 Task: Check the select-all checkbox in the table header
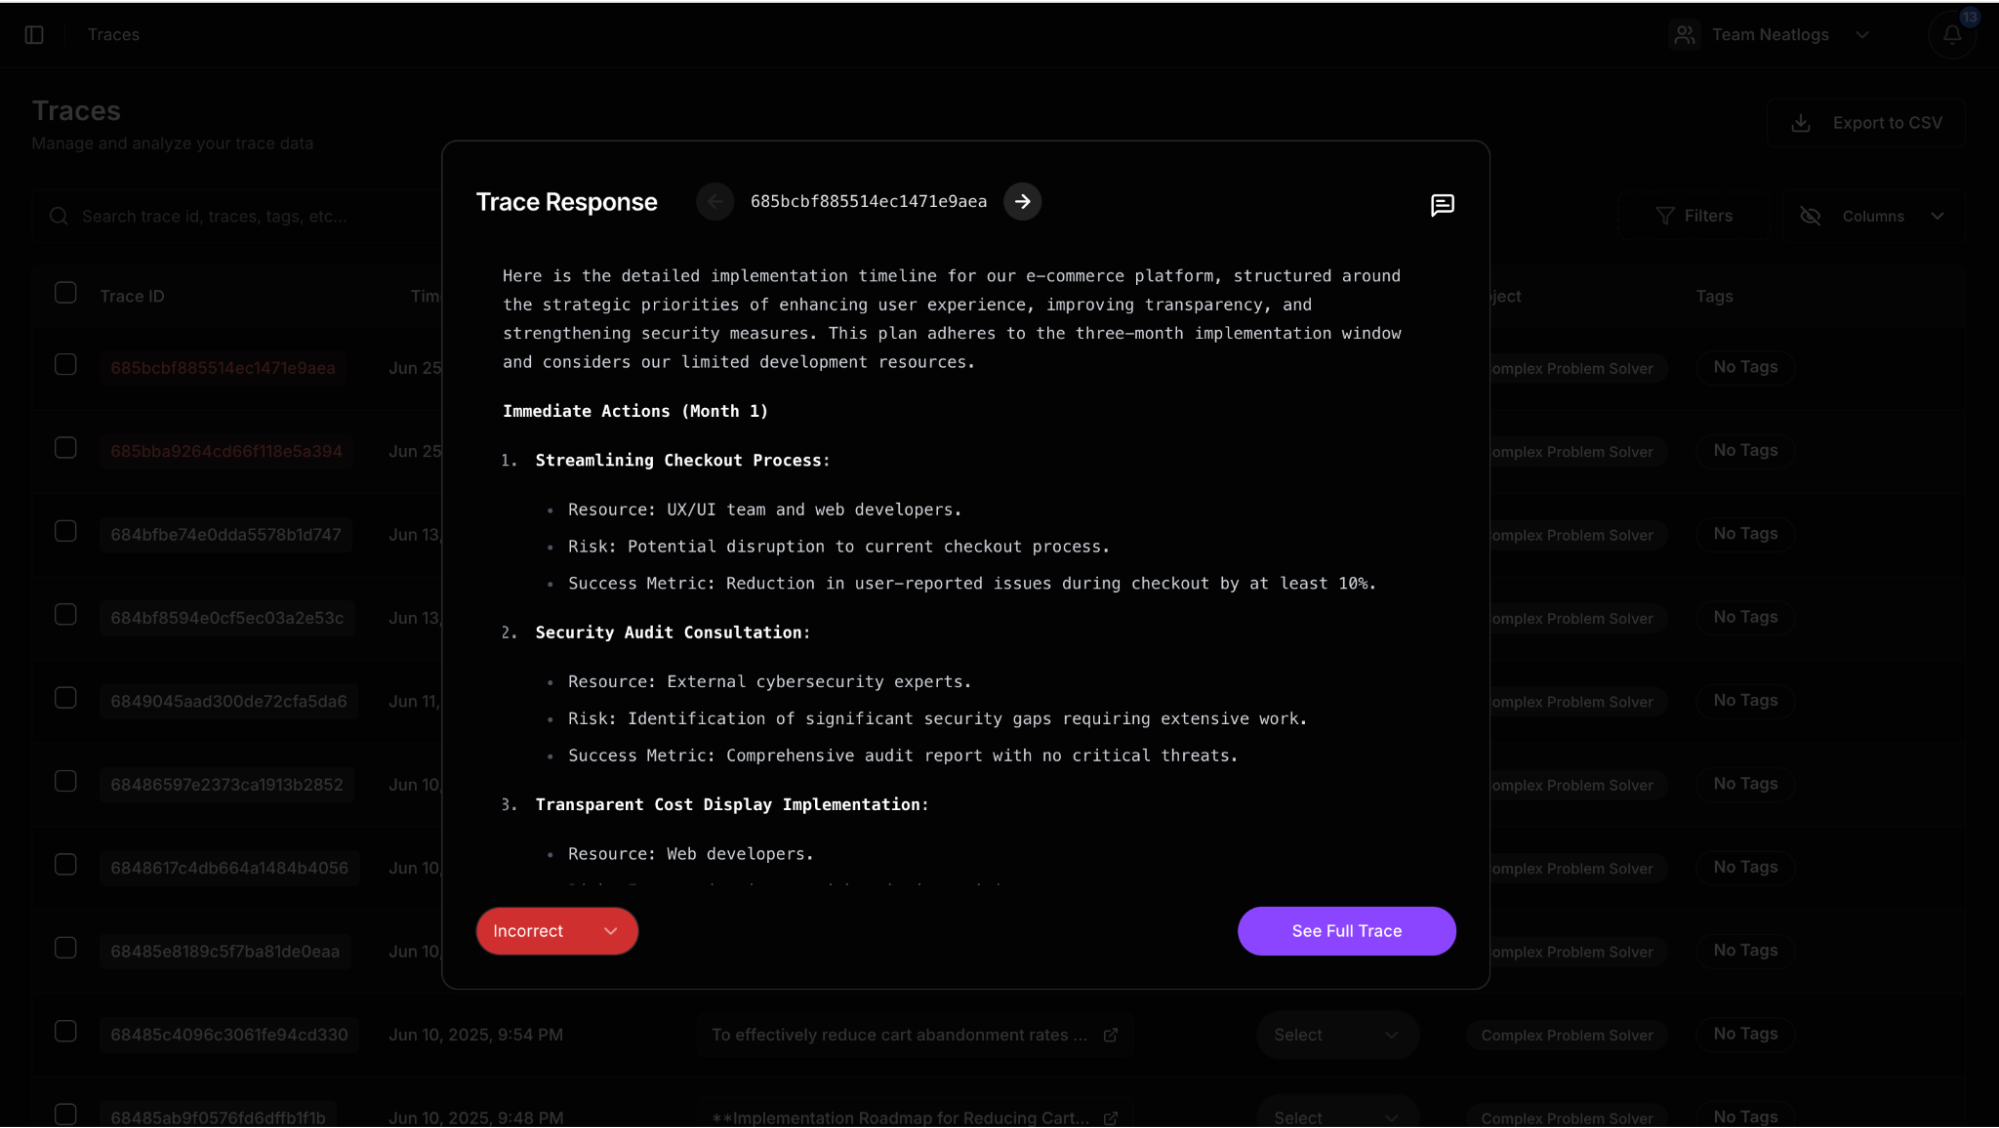coord(66,293)
